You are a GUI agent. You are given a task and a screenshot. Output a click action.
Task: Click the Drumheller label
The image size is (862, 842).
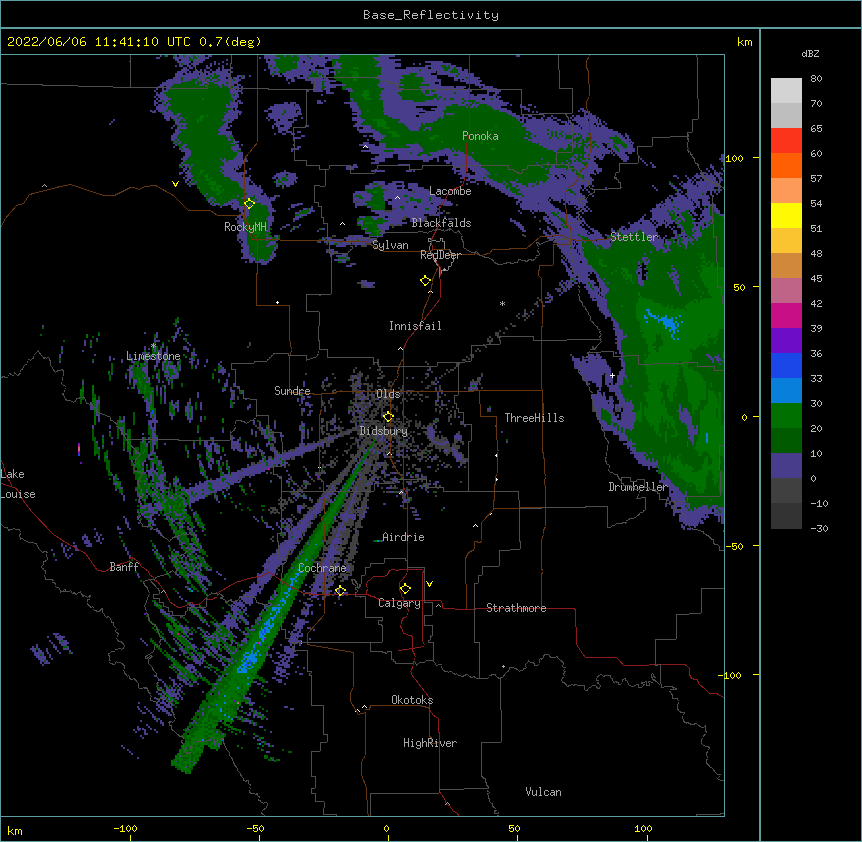click(x=638, y=487)
